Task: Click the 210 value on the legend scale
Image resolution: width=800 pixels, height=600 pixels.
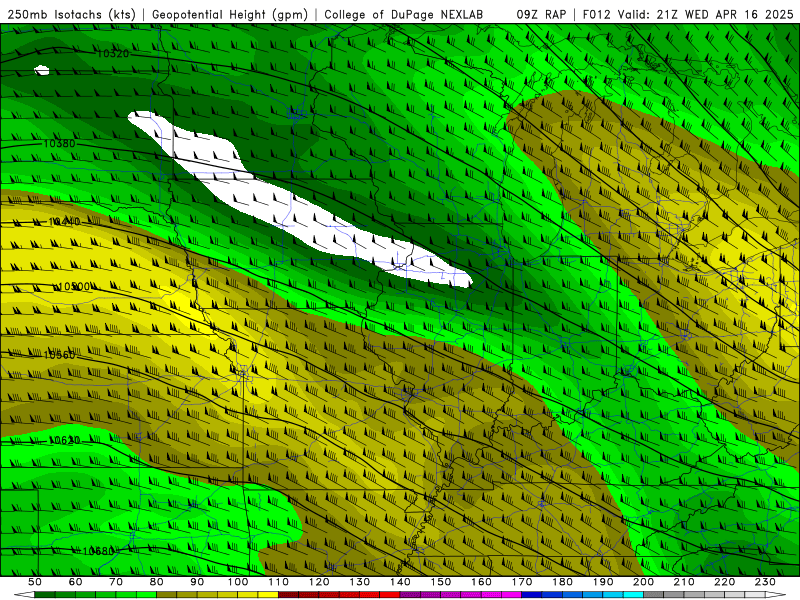Action: click(684, 582)
